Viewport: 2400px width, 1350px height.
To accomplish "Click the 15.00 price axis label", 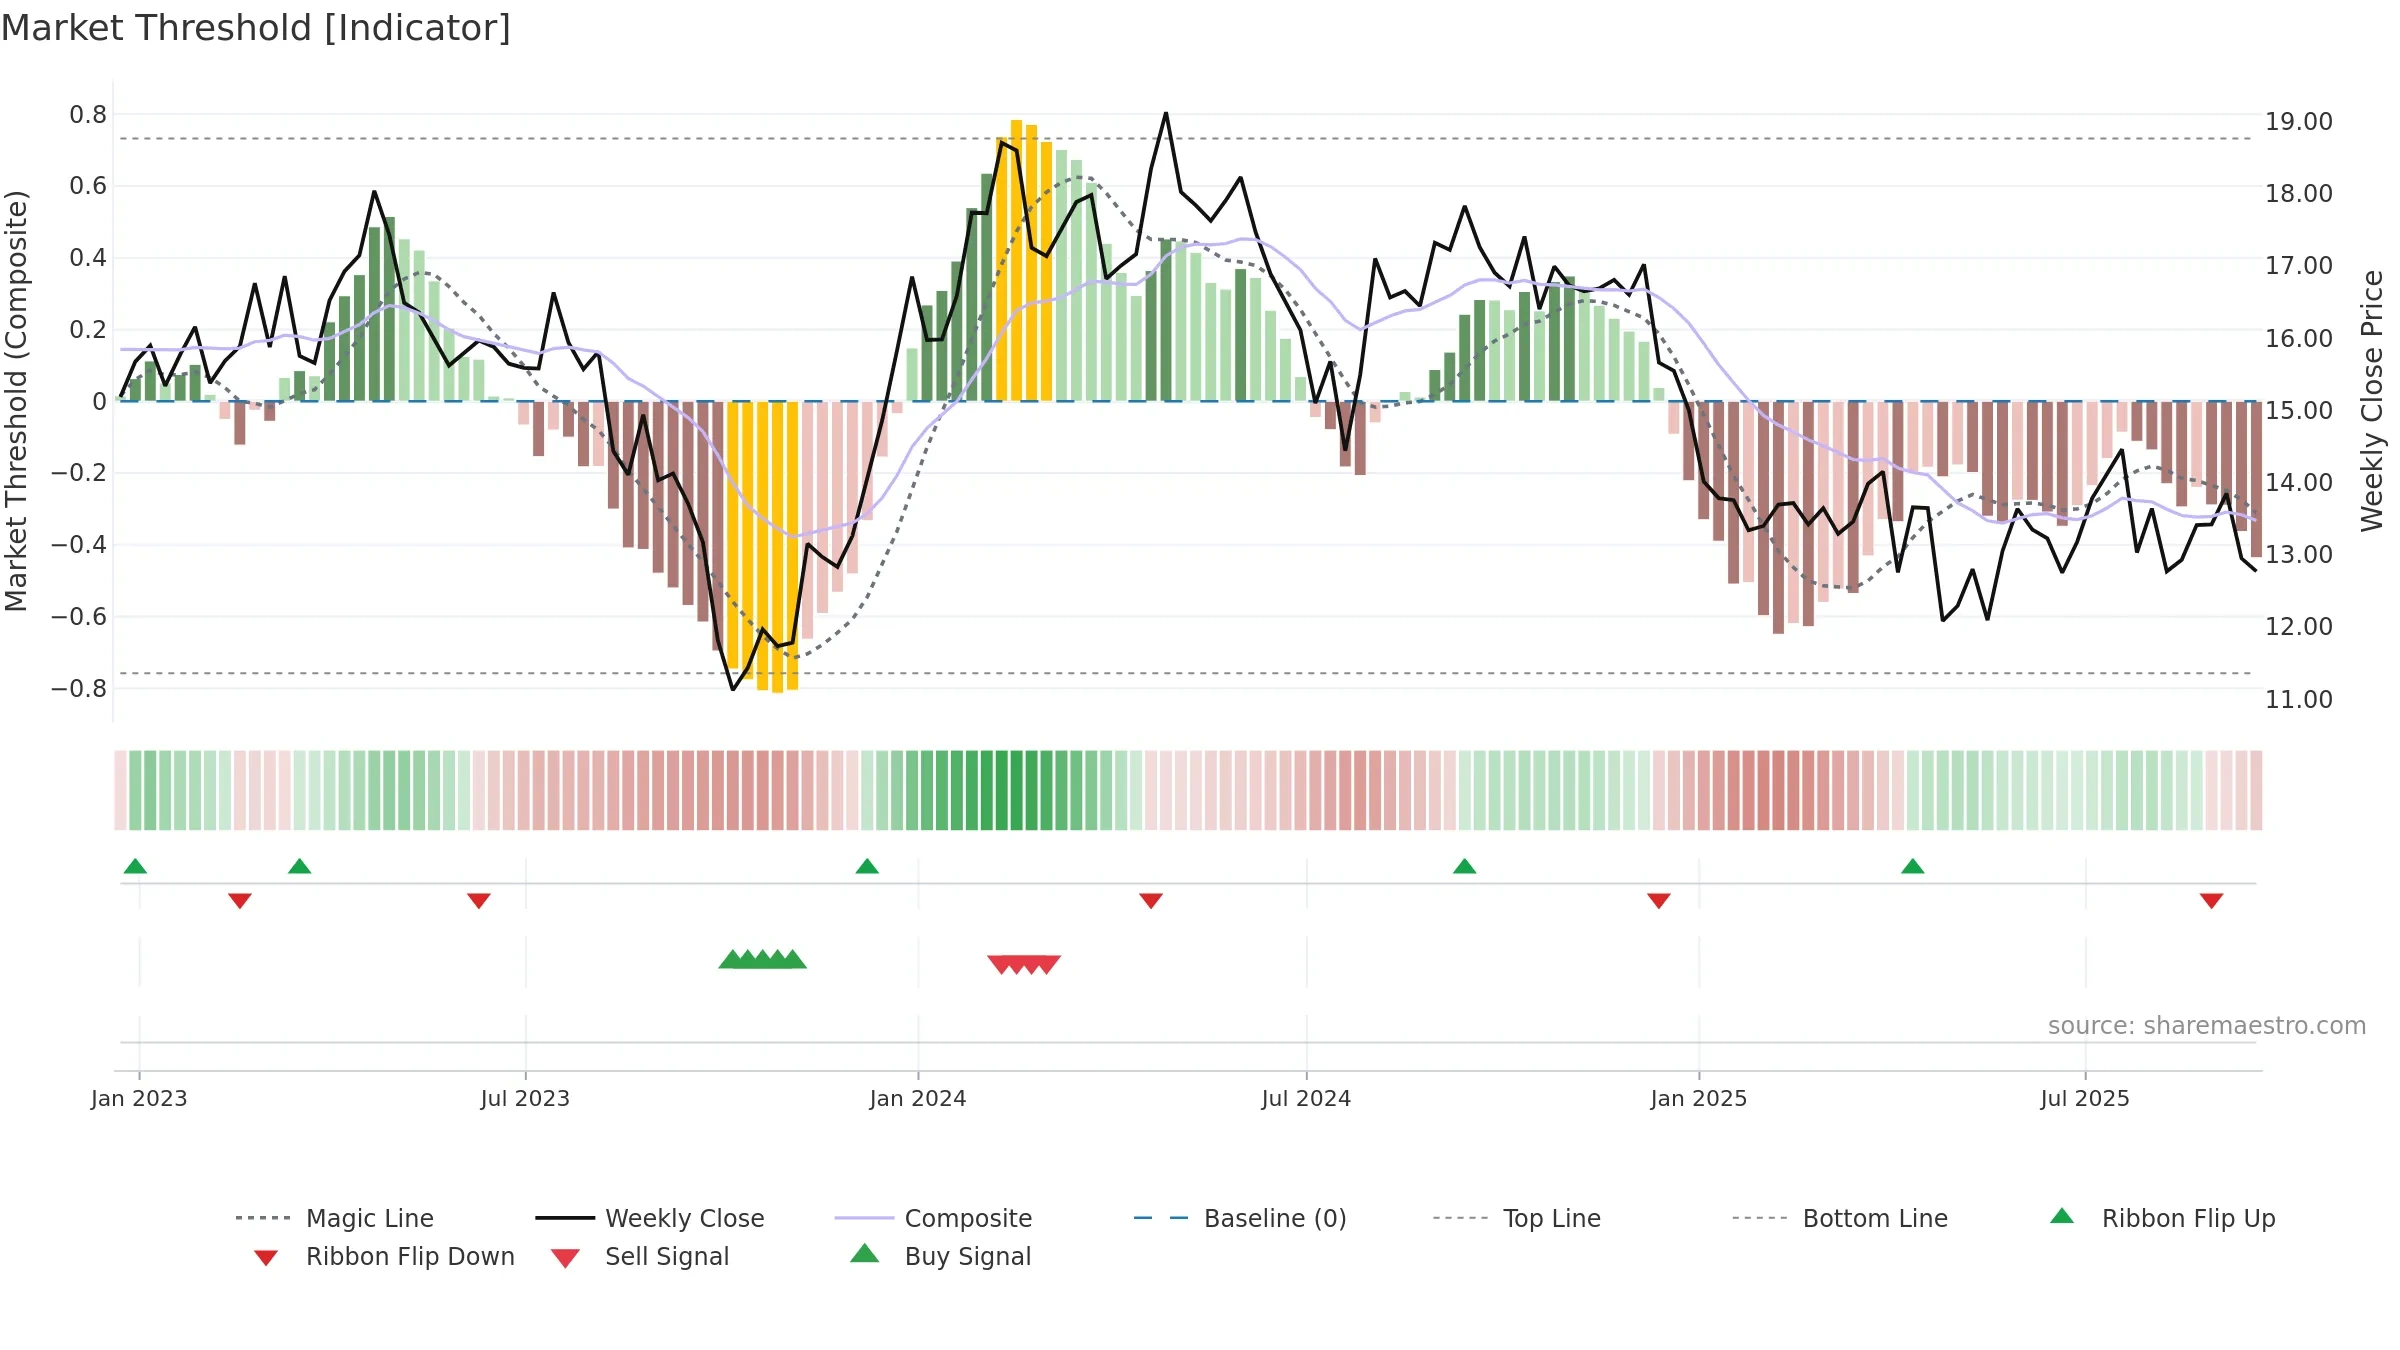I will tap(2299, 410).
